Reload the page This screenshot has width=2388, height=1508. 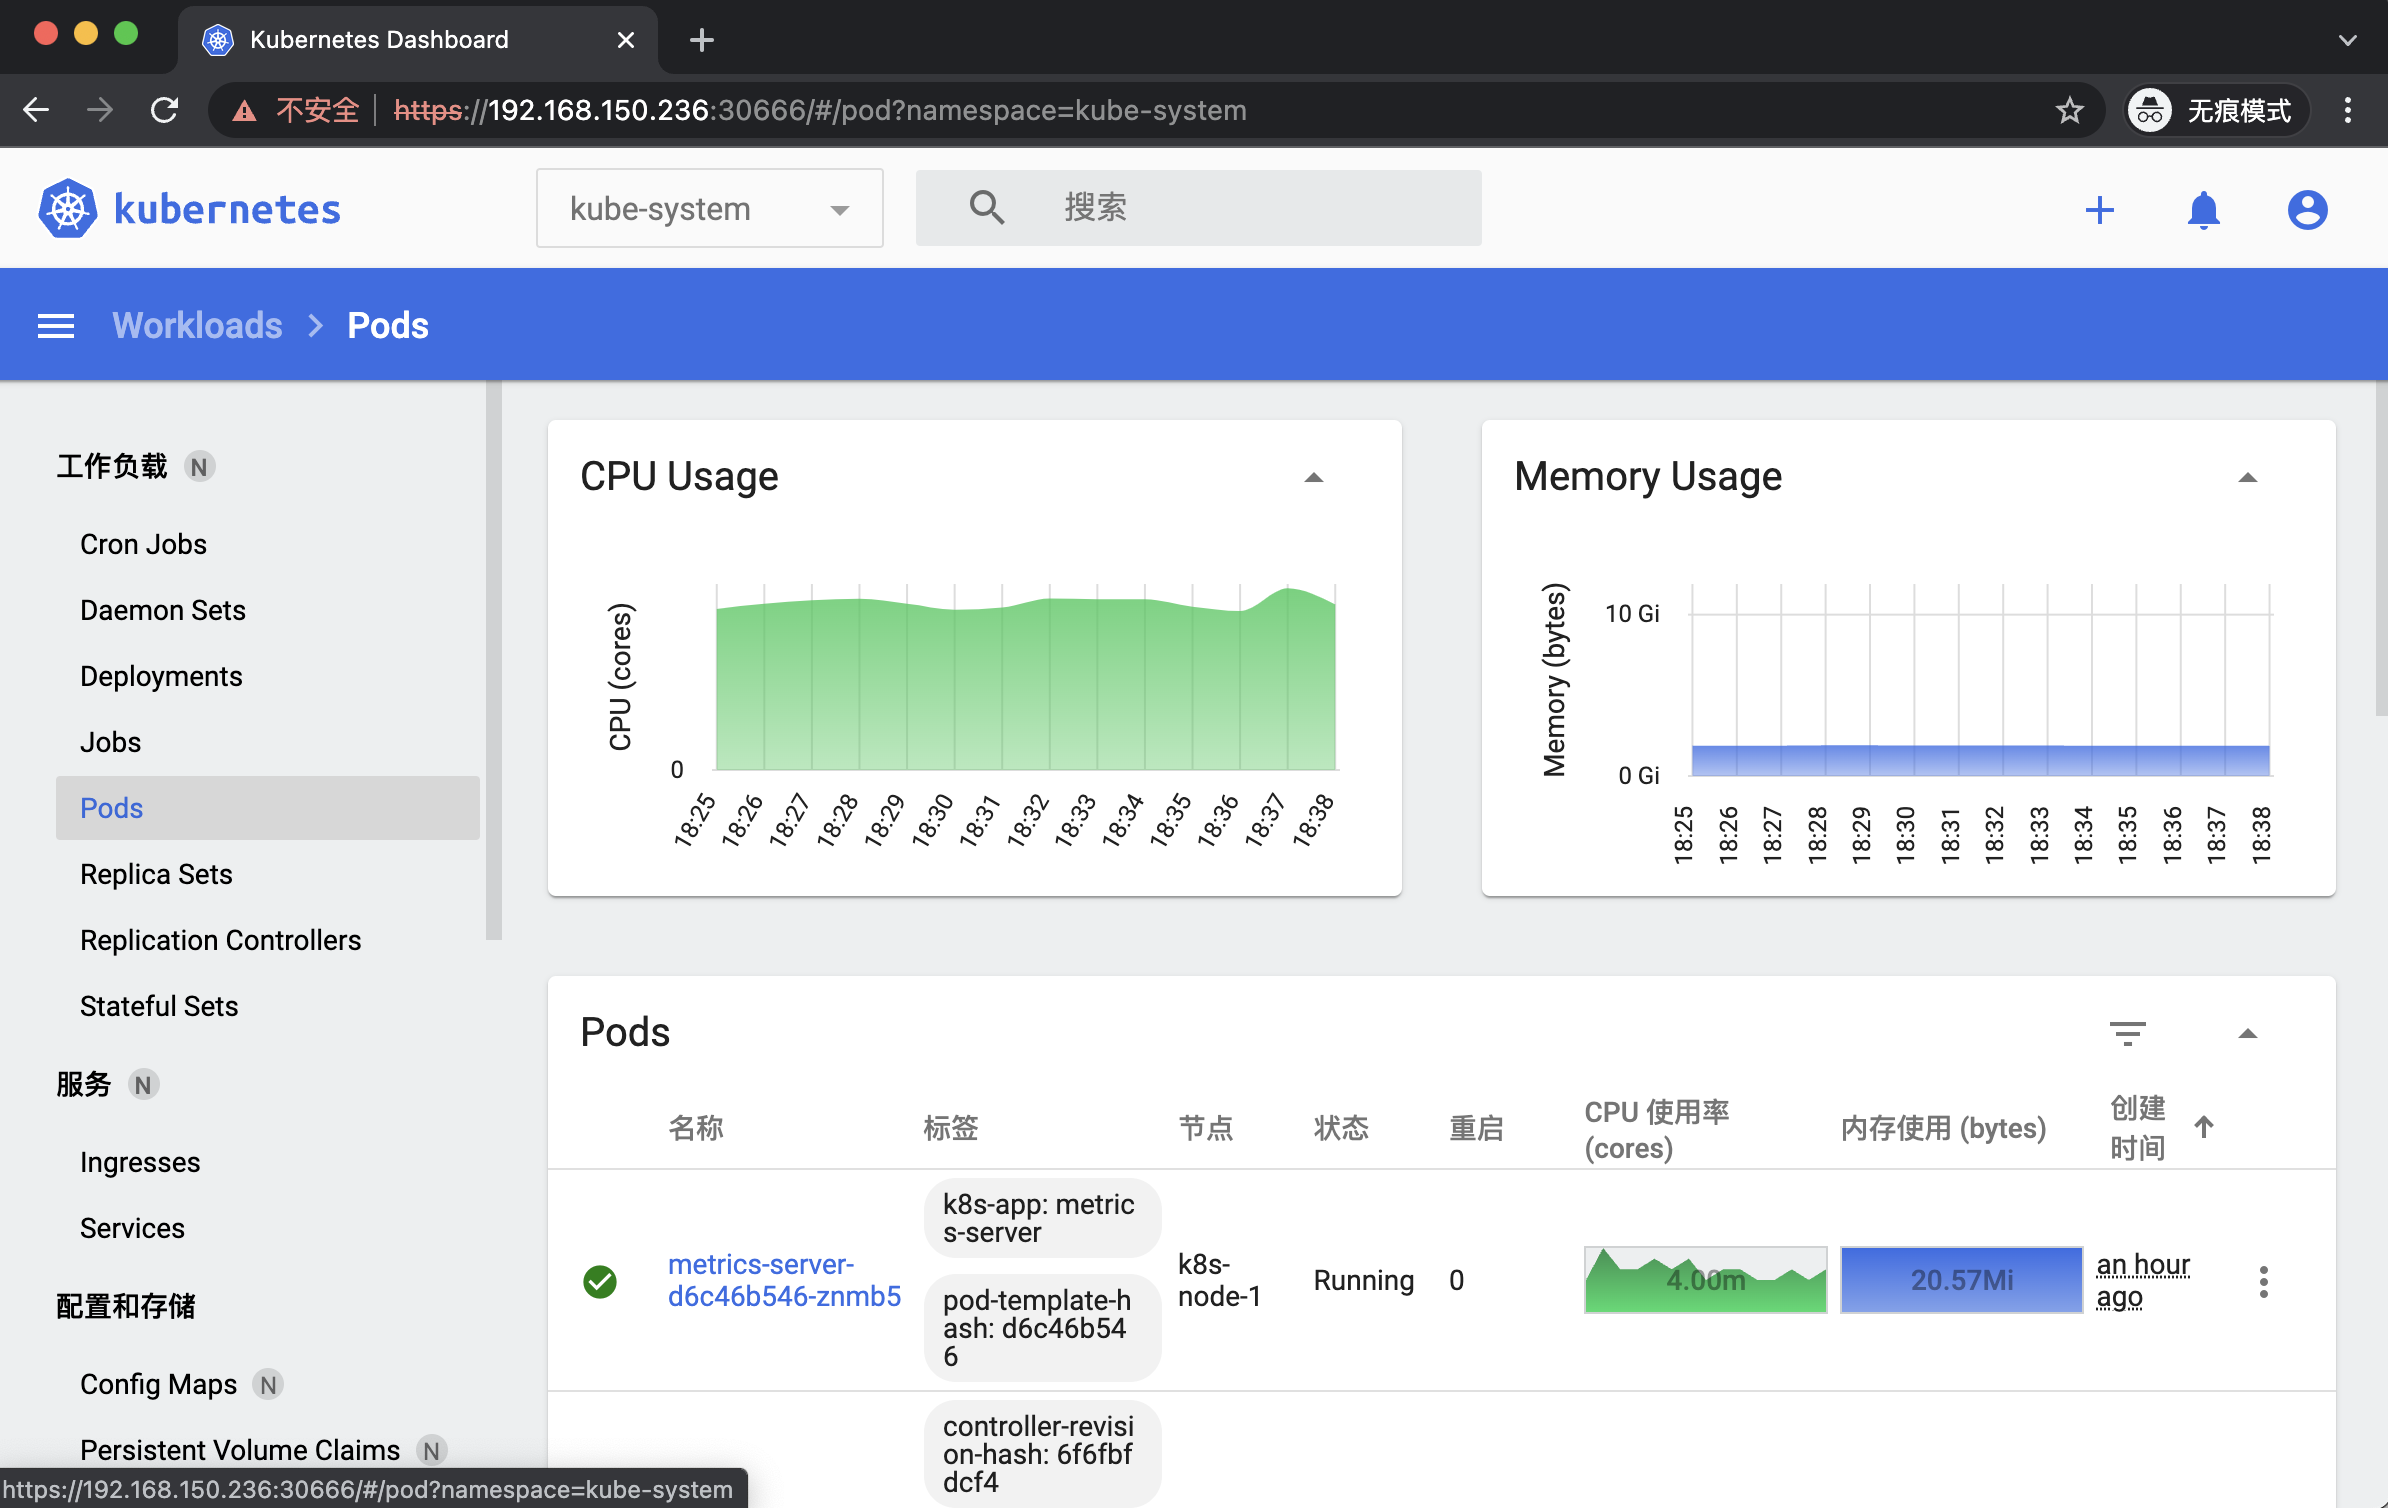165,110
